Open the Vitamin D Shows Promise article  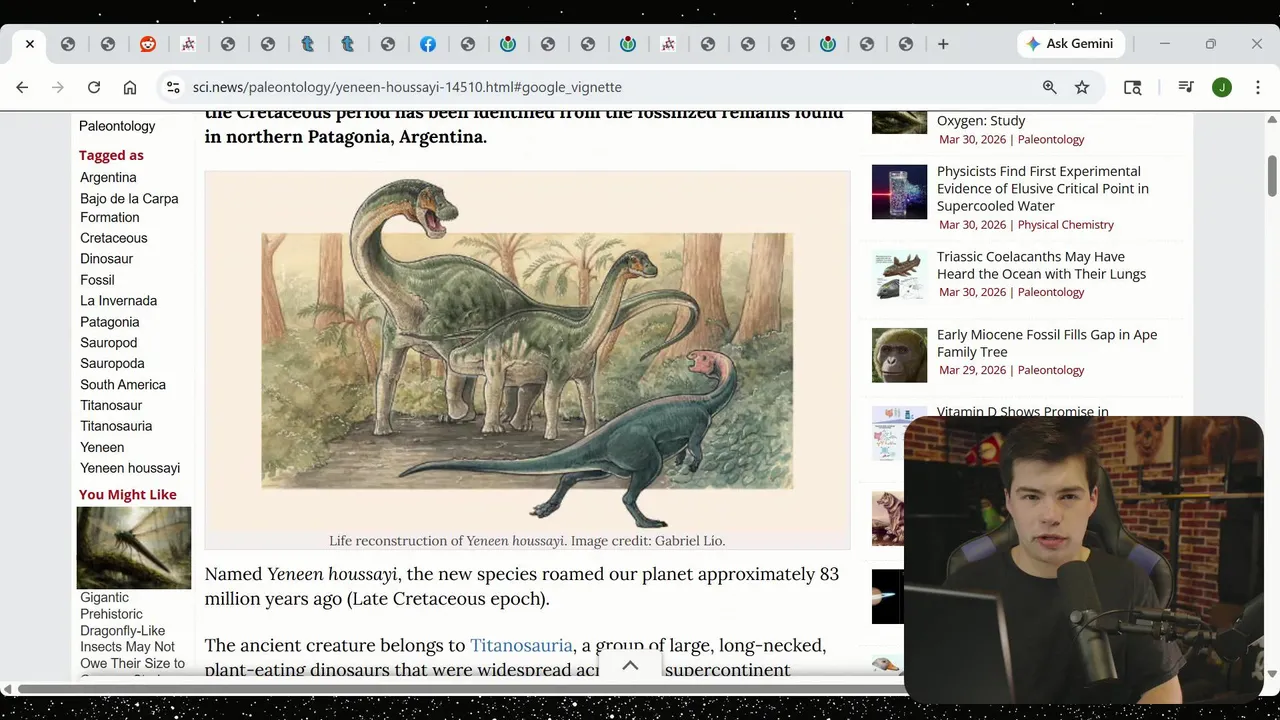1022,412
